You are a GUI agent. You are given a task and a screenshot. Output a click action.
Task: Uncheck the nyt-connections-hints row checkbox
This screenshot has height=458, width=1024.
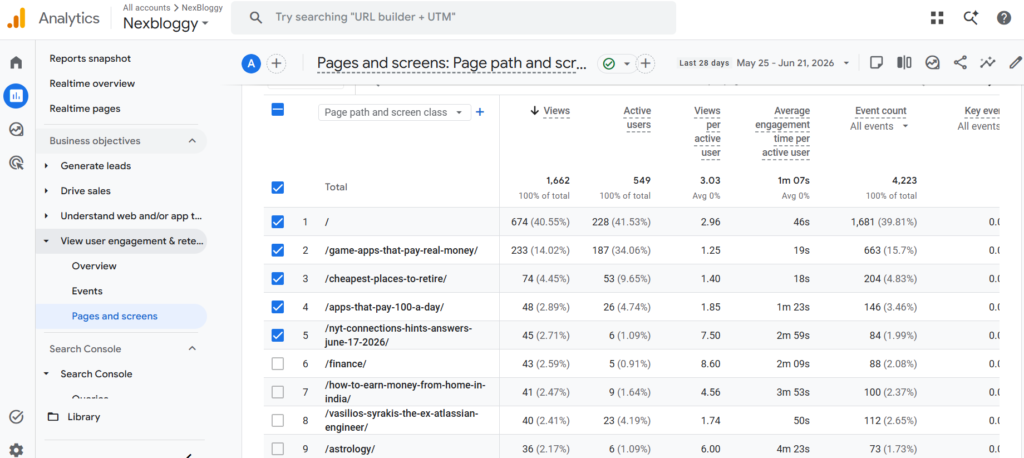point(278,335)
